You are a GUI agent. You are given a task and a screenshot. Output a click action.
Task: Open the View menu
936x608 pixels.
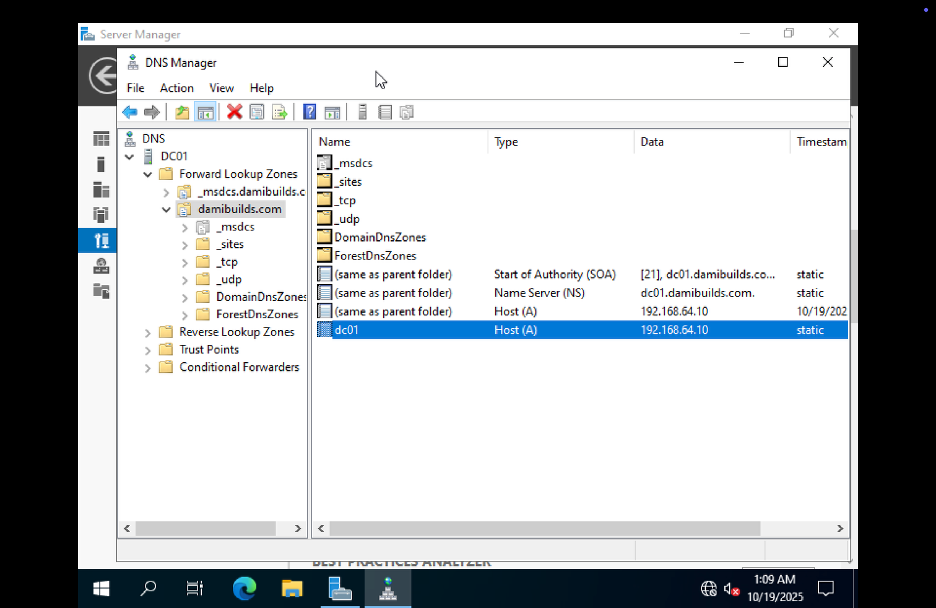point(221,88)
